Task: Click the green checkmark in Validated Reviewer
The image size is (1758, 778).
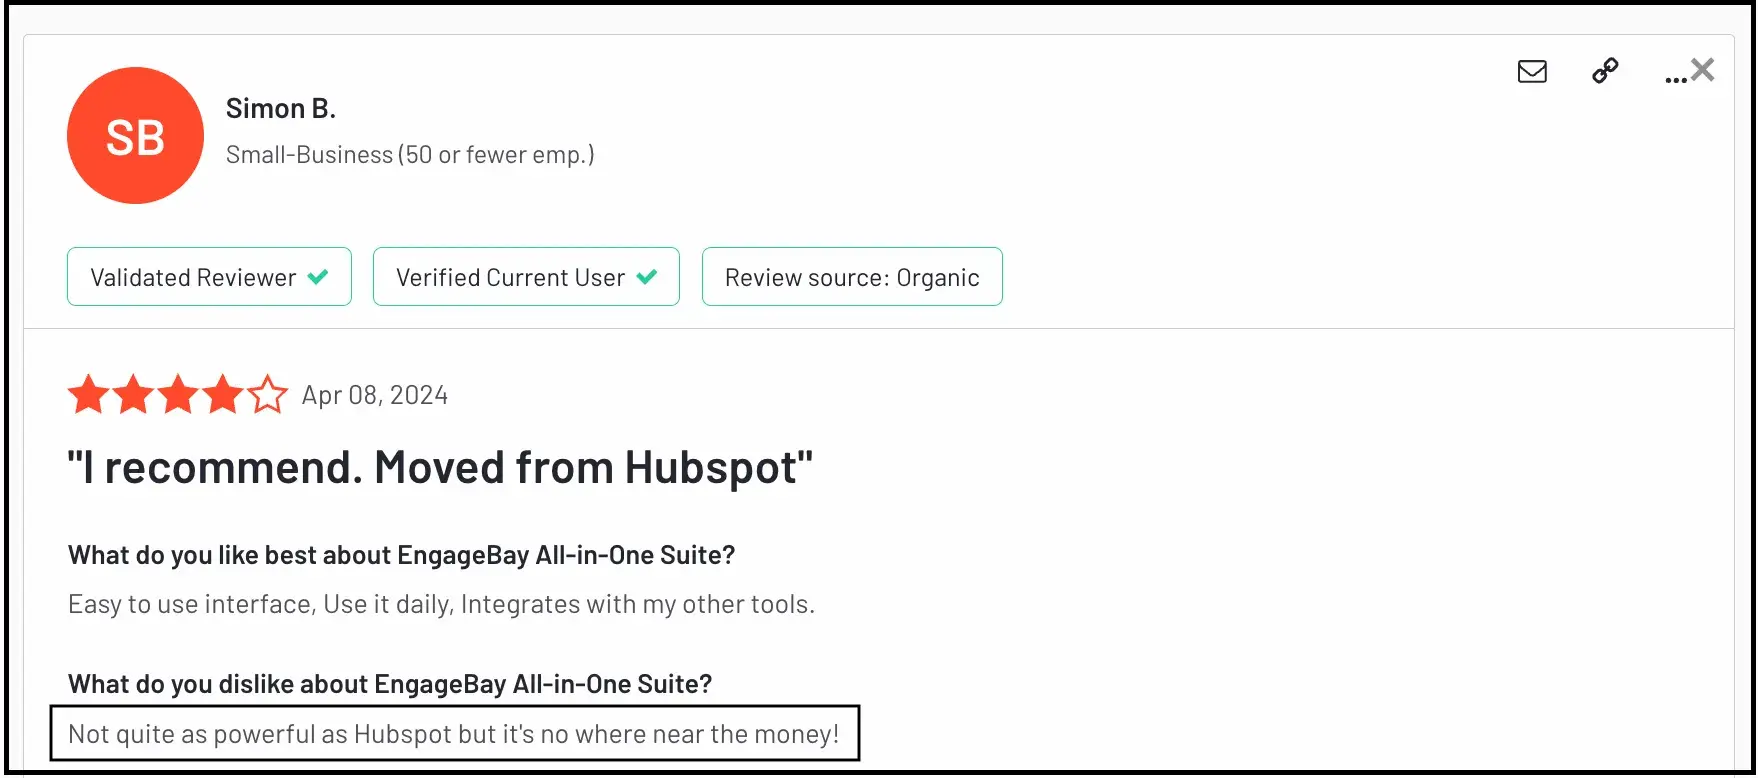Action: coord(318,277)
